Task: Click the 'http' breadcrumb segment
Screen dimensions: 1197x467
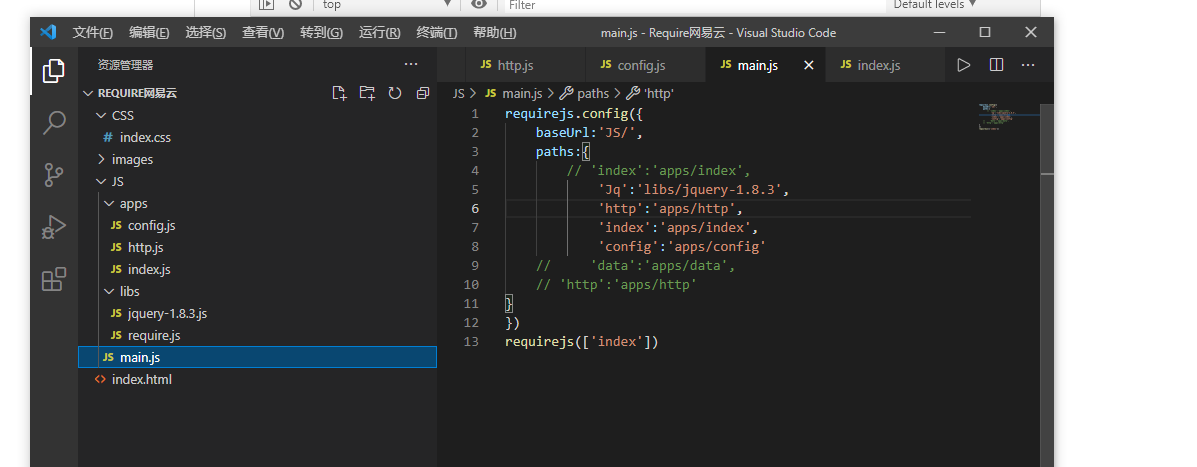Action: pyautogui.click(x=650, y=93)
